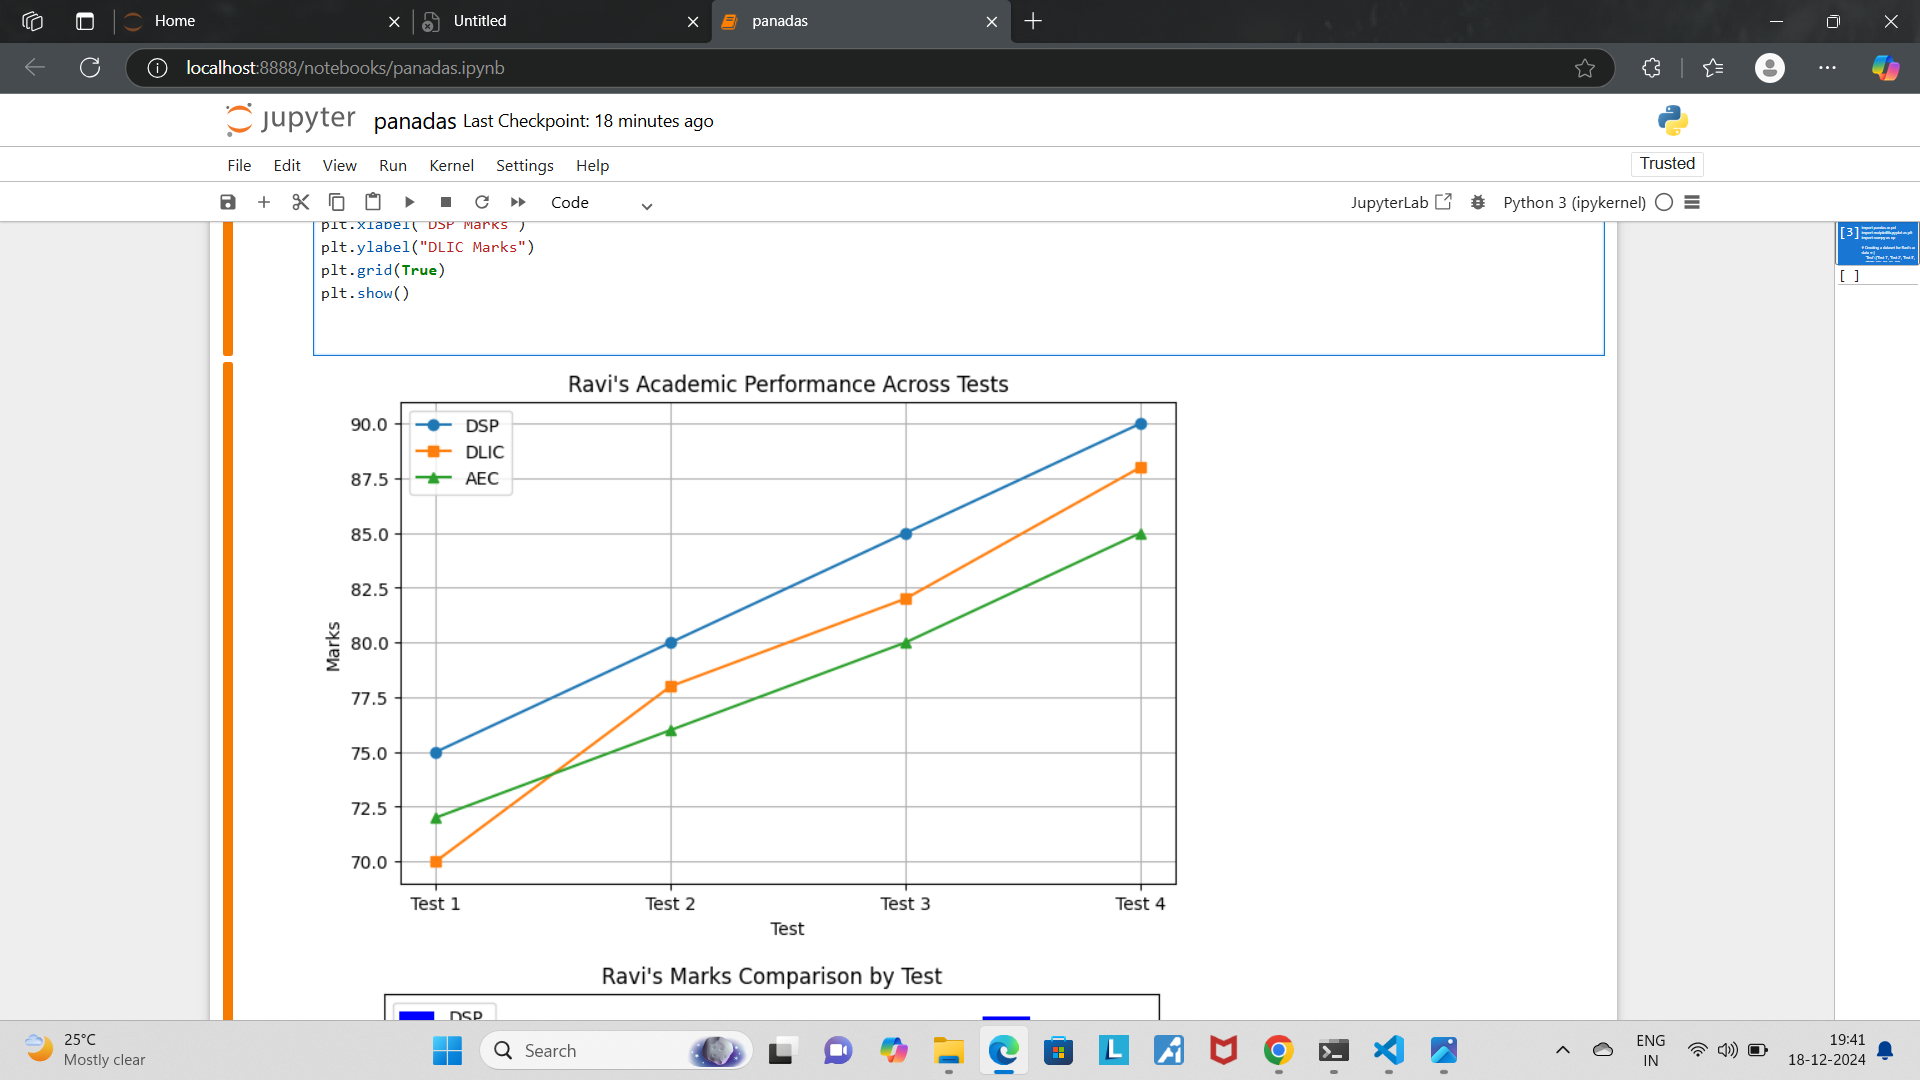The height and width of the screenshot is (1080, 1920).
Task: Interrupt the kernel with the stop icon
Action: pos(446,202)
